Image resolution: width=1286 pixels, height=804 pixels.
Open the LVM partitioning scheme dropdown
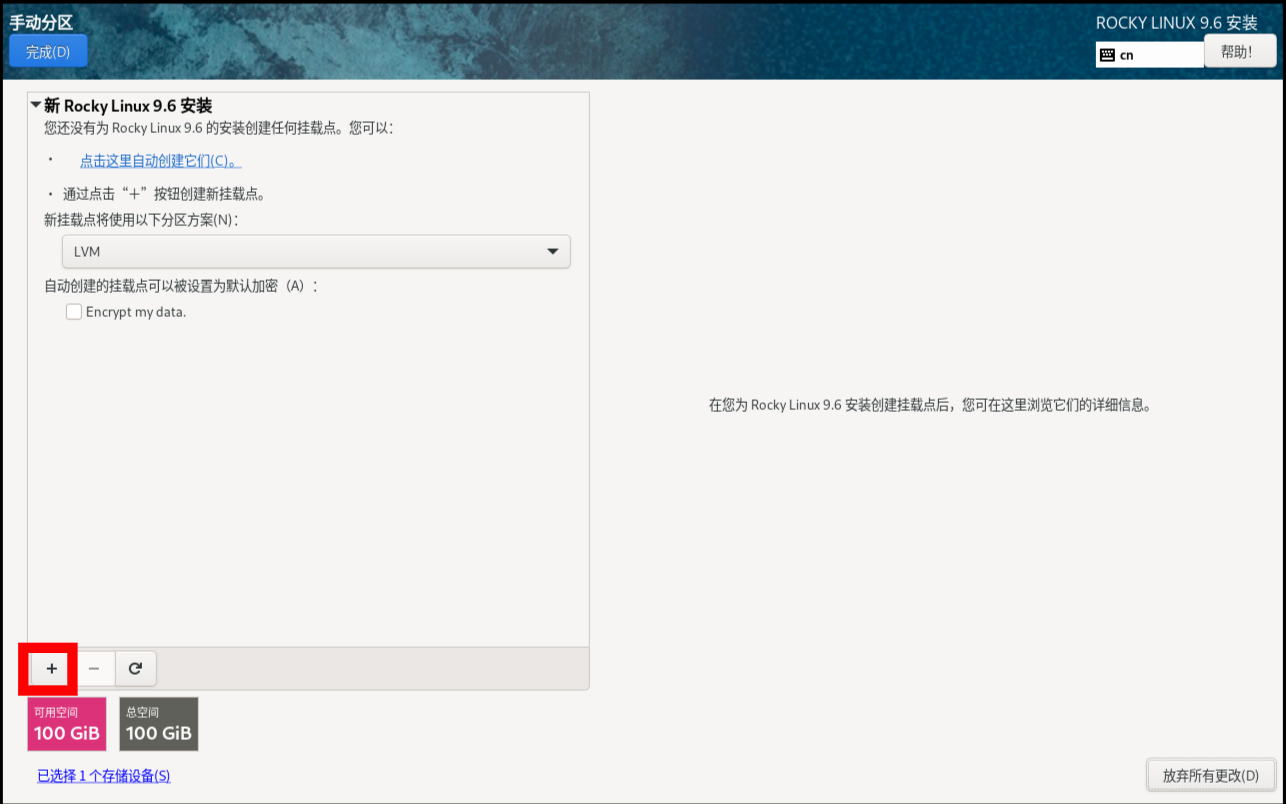316,252
